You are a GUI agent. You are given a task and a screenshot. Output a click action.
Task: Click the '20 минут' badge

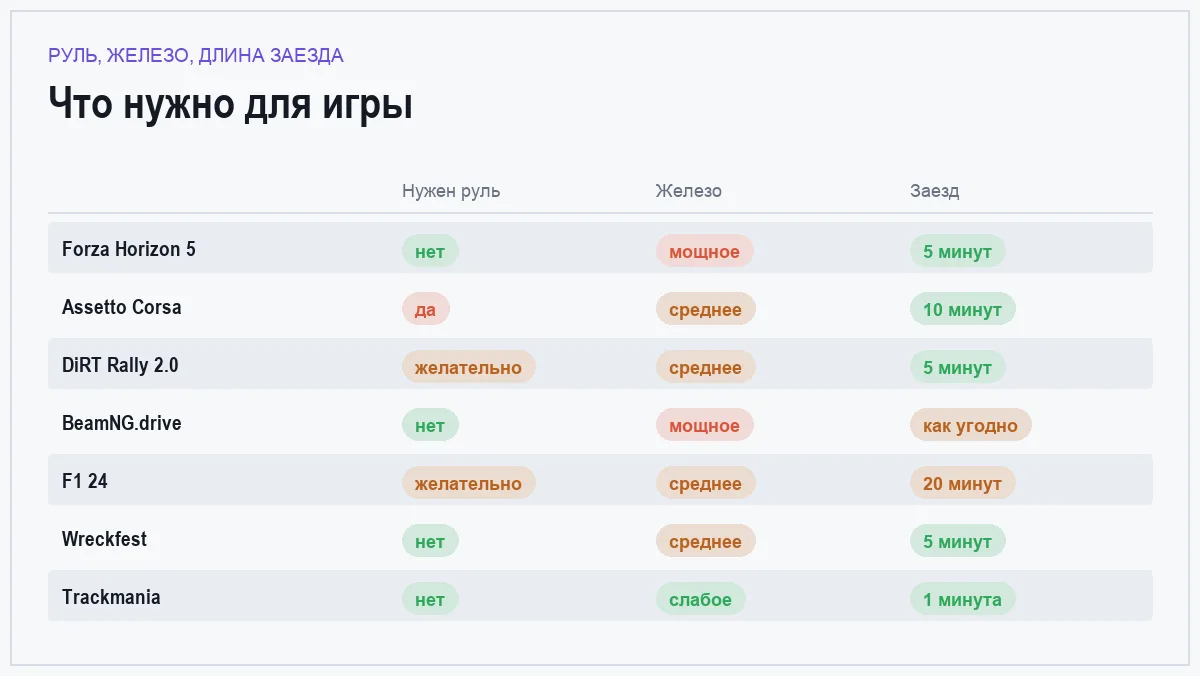pyautogui.click(x=963, y=483)
